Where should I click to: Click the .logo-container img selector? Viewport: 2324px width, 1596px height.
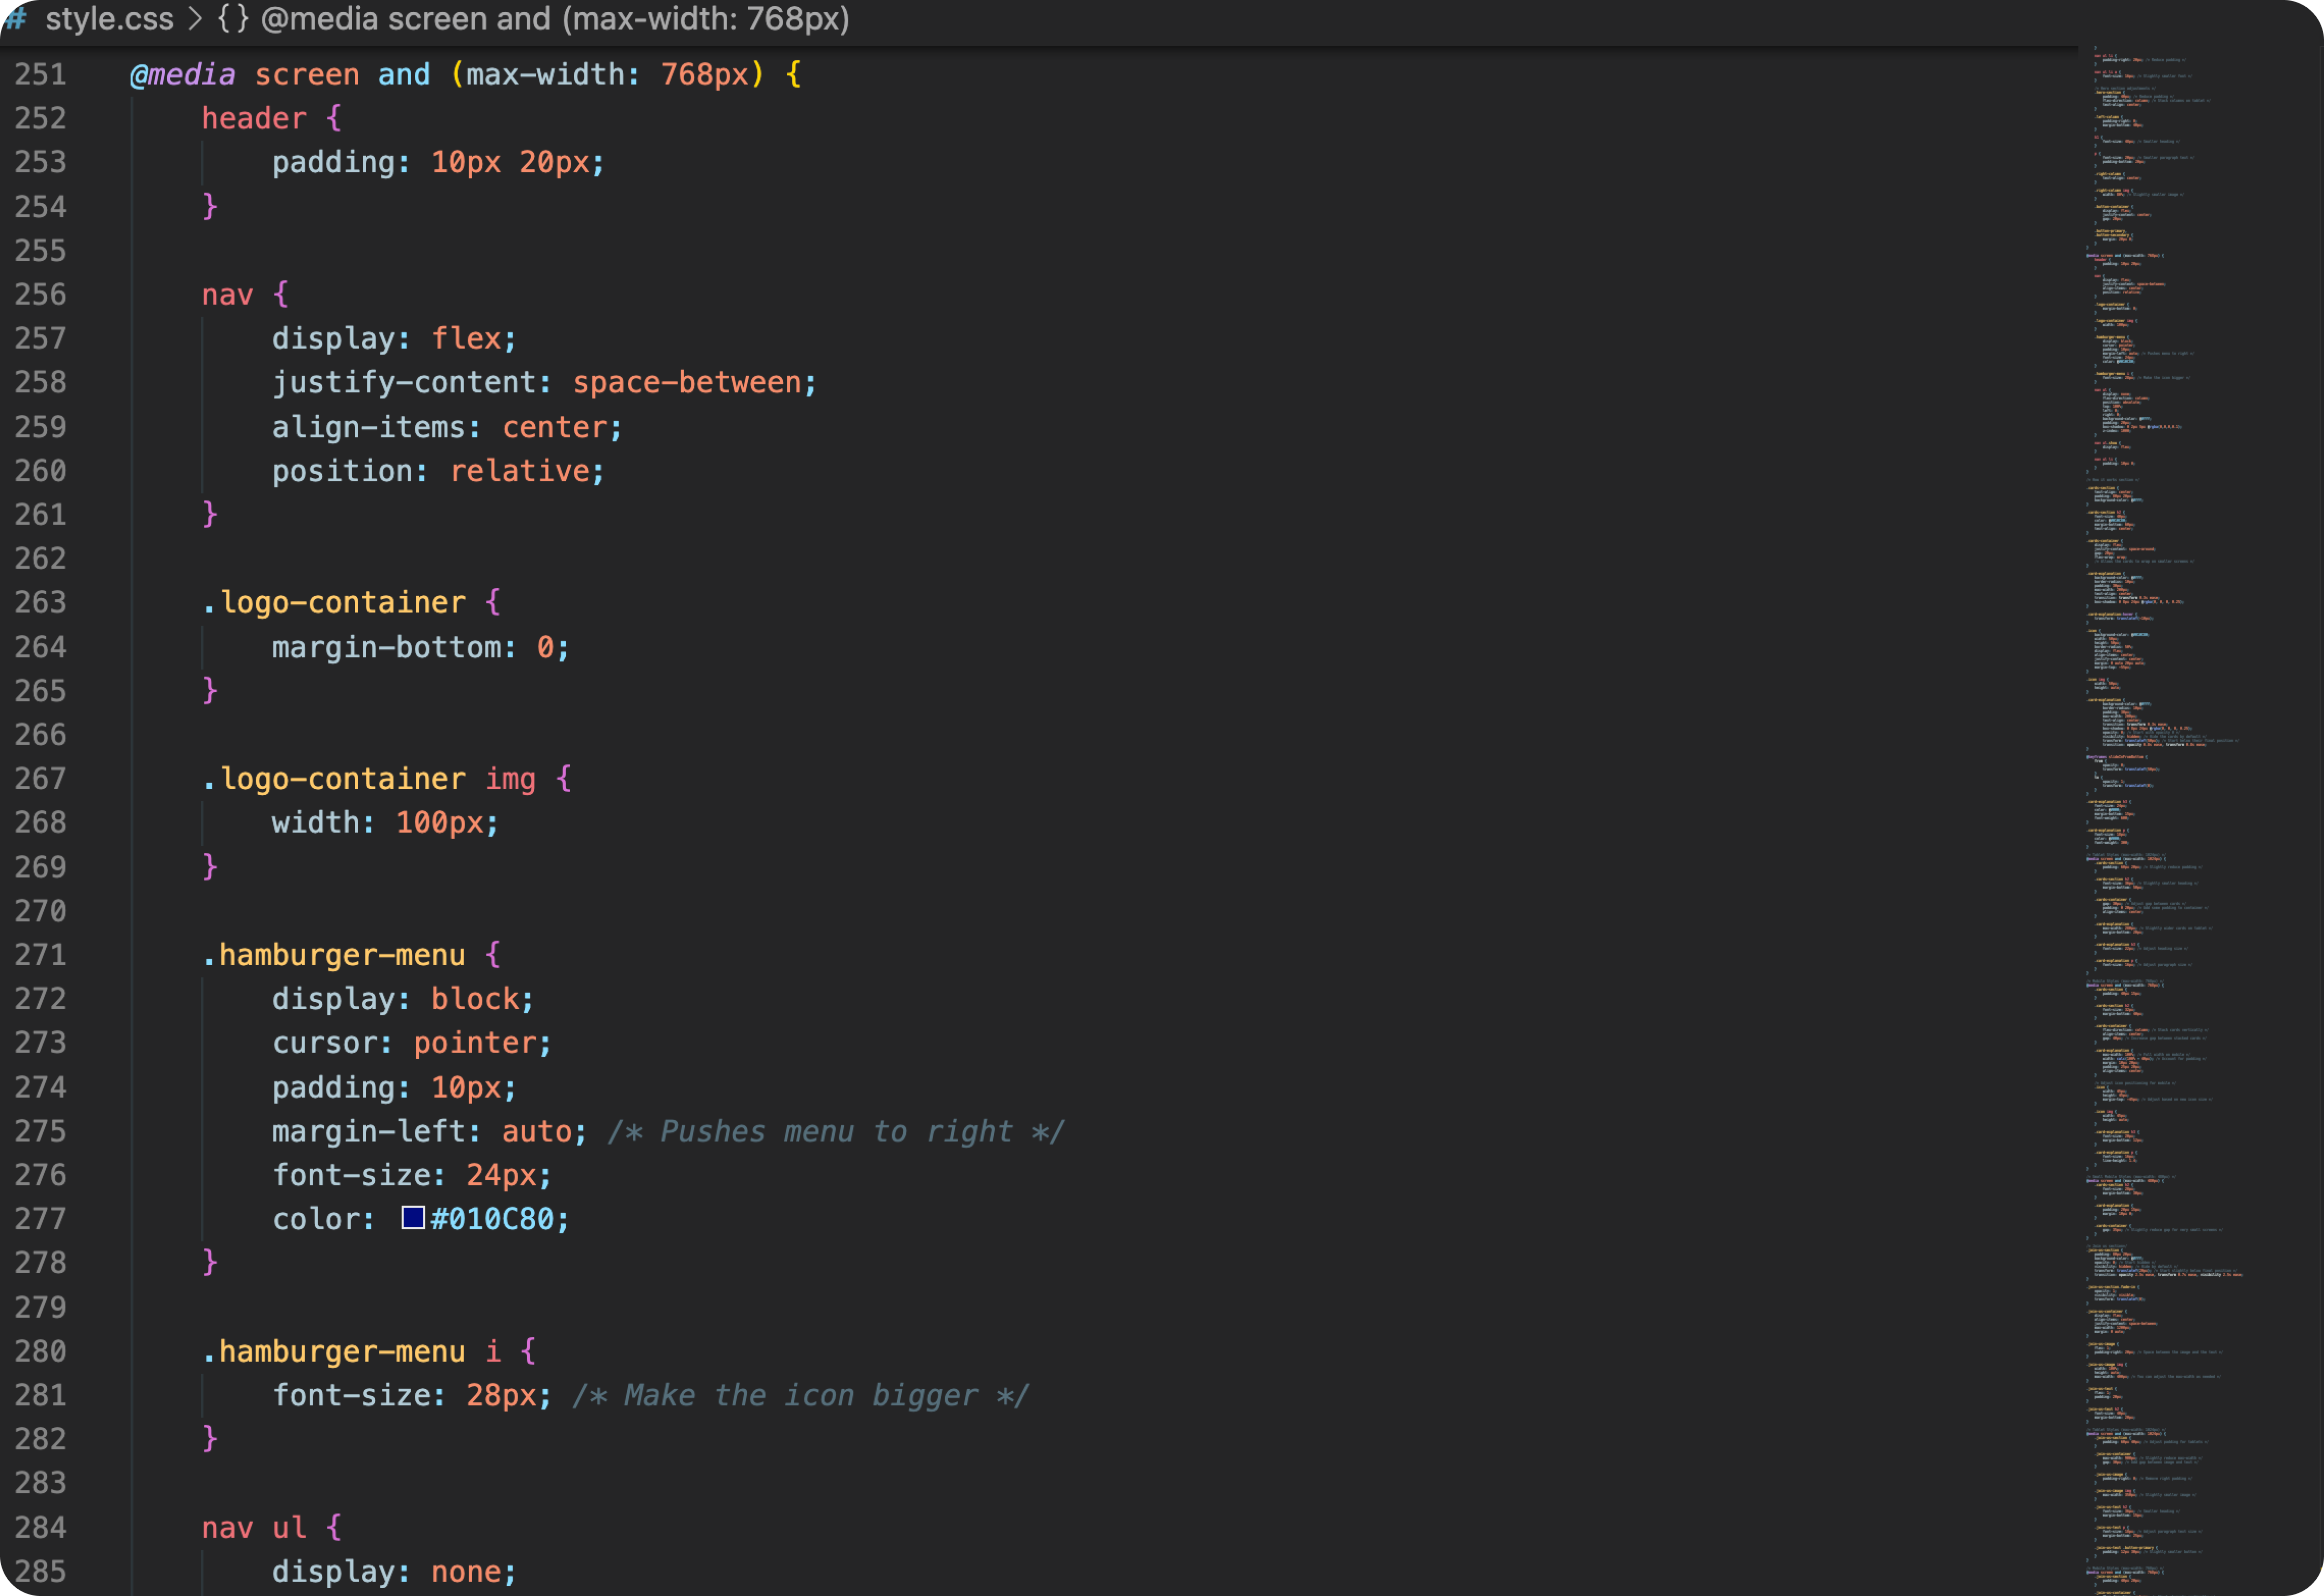[370, 779]
